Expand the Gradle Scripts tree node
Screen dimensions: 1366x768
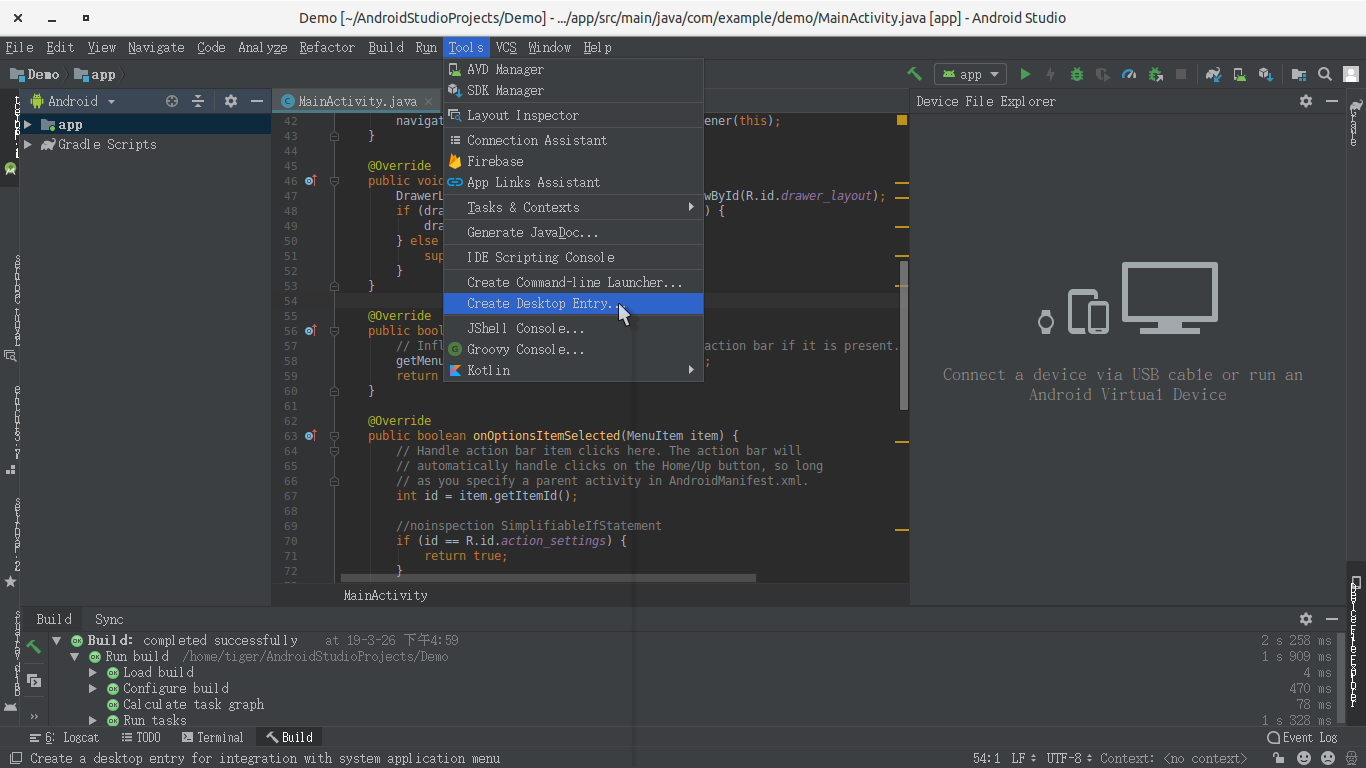tap(28, 144)
